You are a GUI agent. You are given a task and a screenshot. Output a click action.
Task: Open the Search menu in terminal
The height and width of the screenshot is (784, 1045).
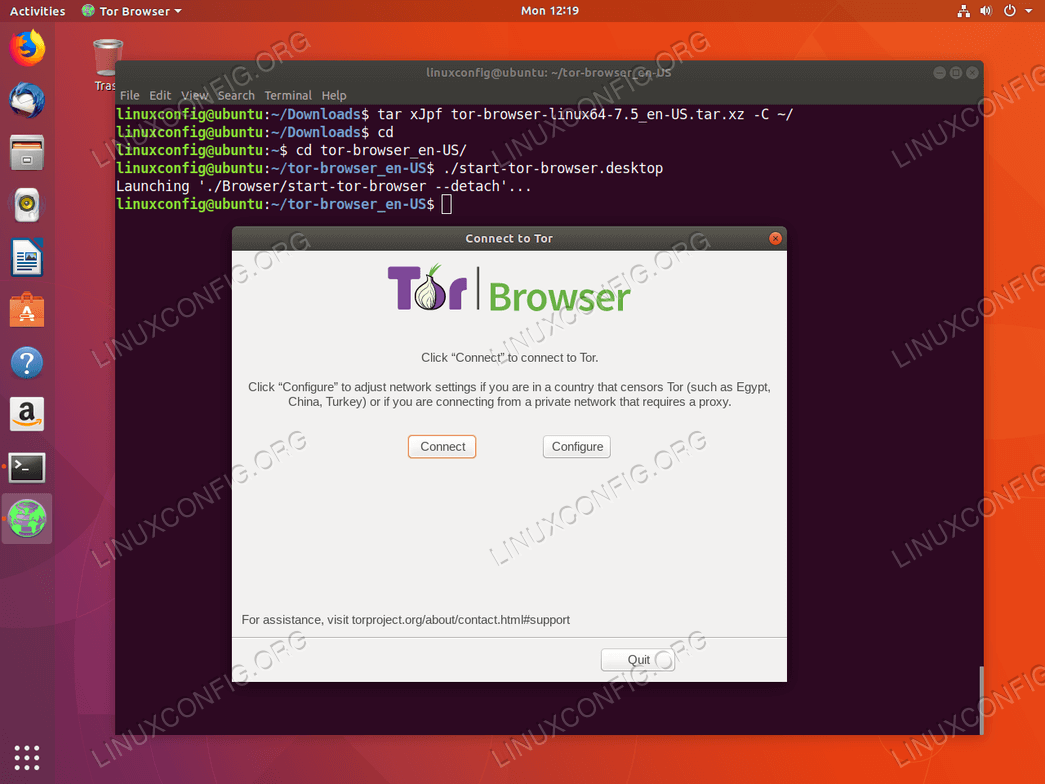(x=236, y=95)
